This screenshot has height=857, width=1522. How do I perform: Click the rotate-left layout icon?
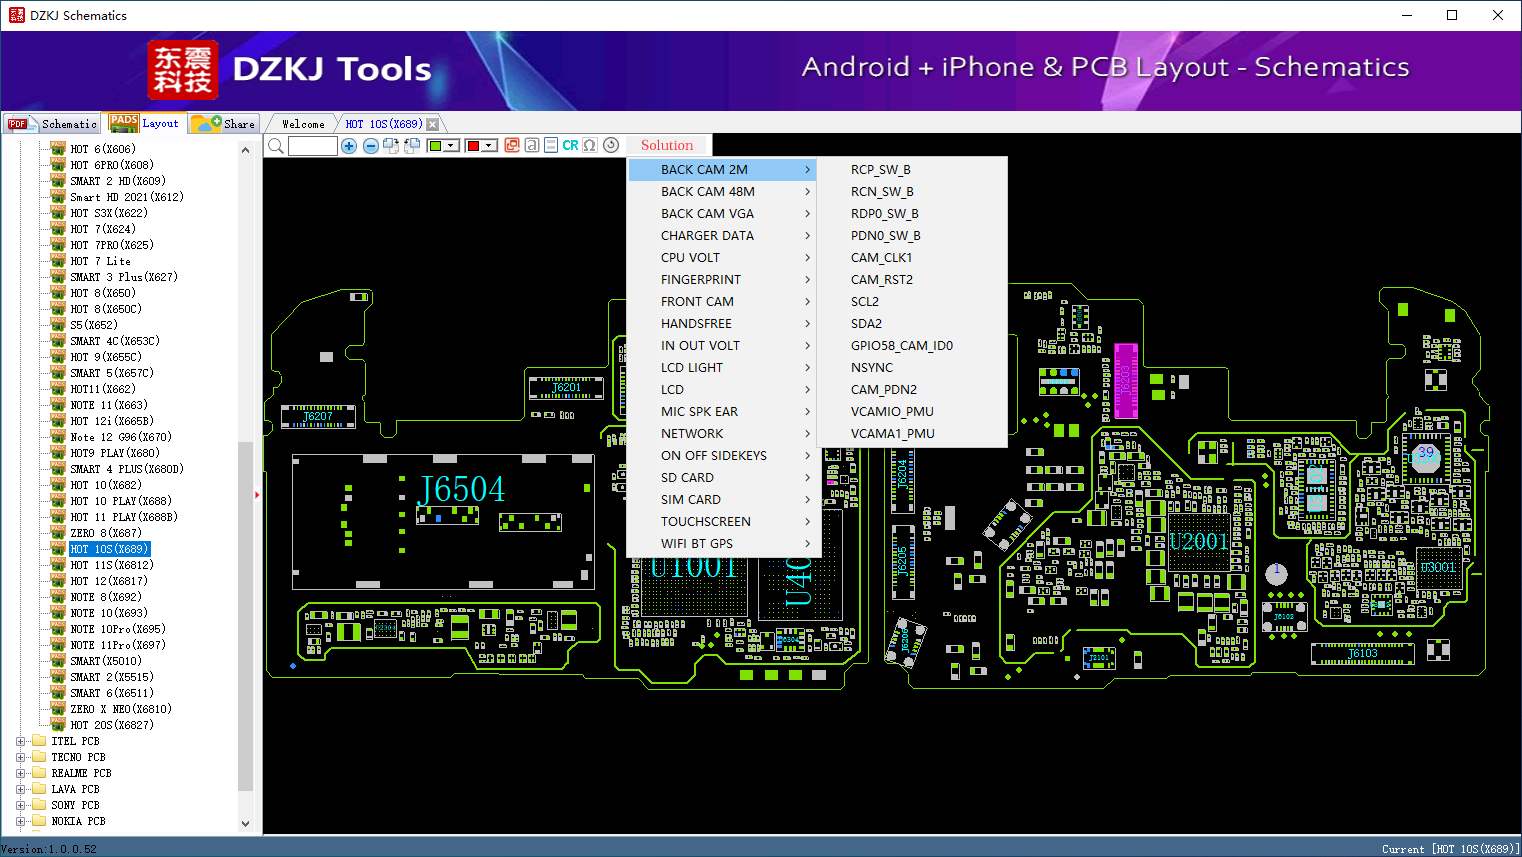(x=412, y=146)
